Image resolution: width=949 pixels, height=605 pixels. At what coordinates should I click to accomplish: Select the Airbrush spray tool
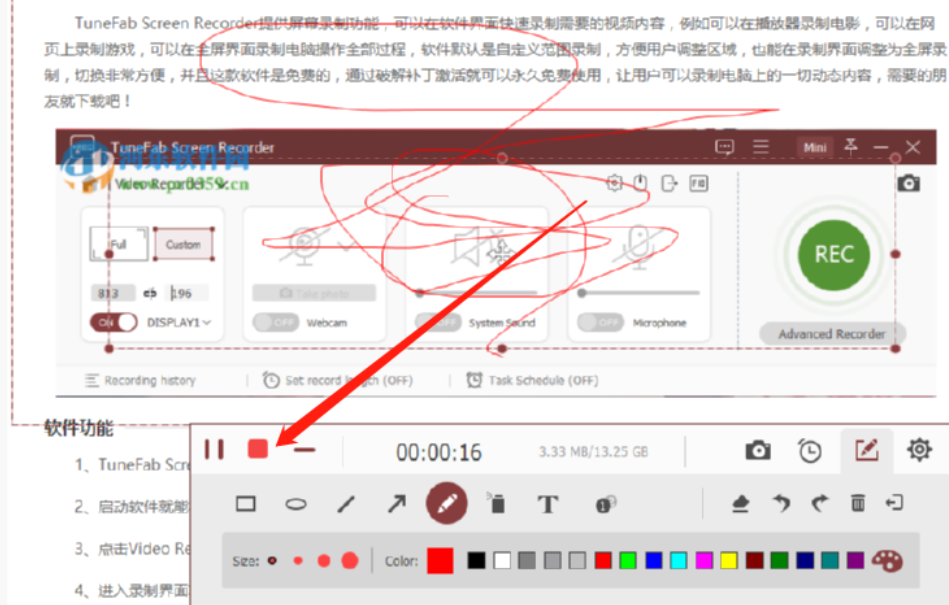[496, 503]
